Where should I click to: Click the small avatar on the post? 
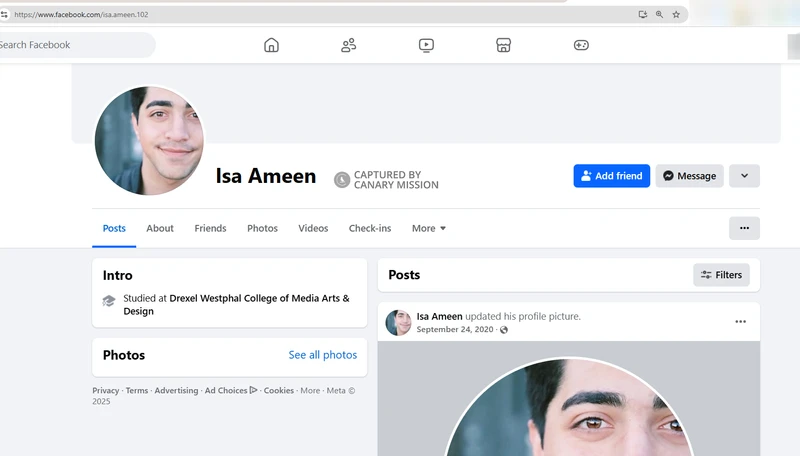click(x=398, y=322)
